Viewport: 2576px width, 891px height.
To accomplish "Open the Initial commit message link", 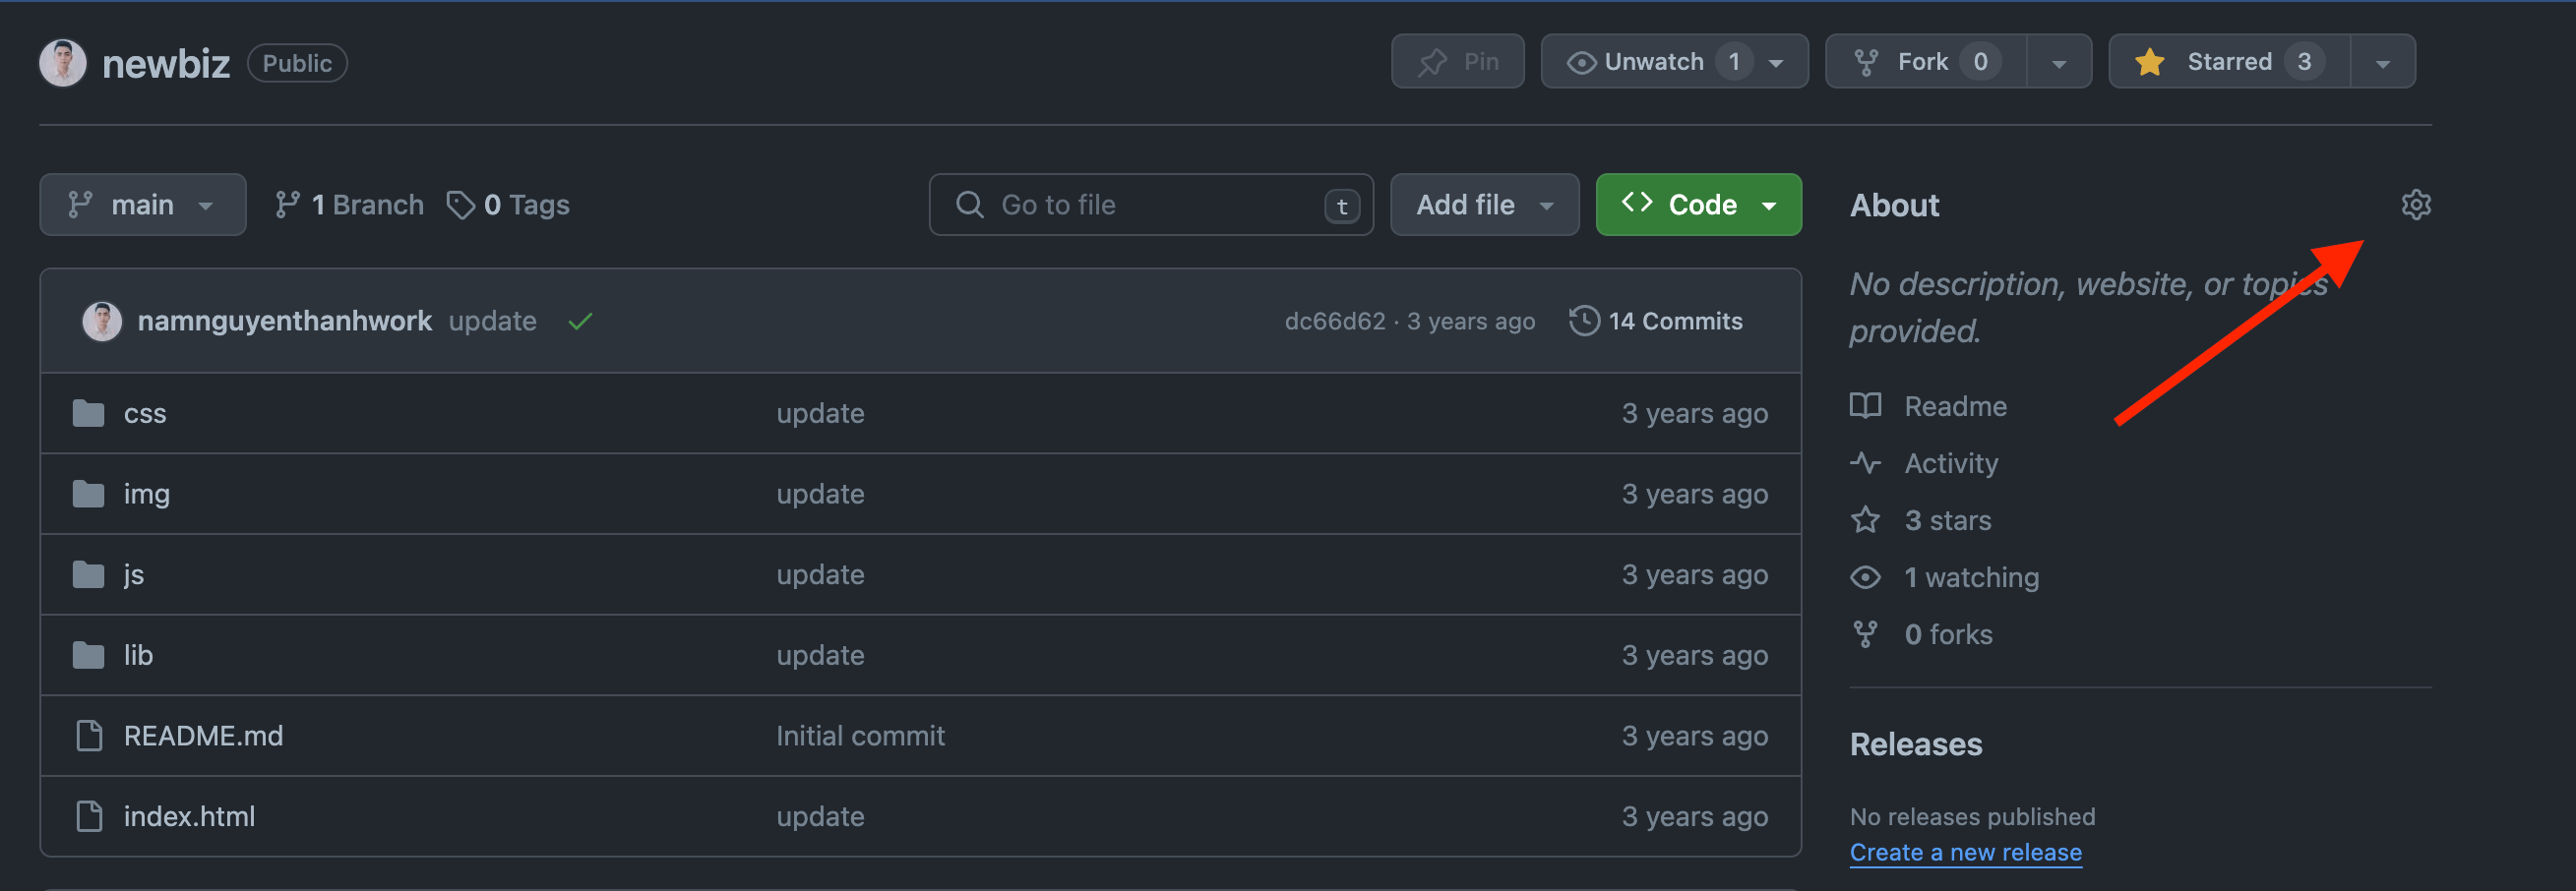I will 860,736.
